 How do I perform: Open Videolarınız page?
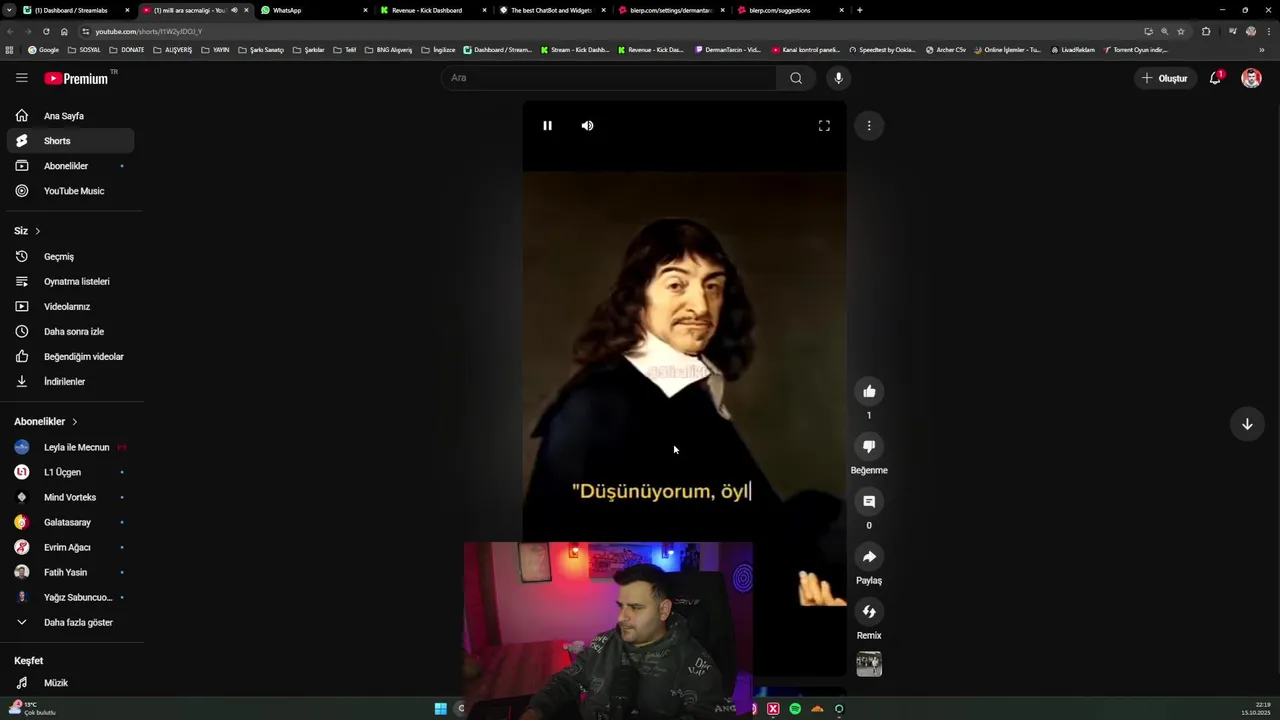(x=70, y=307)
